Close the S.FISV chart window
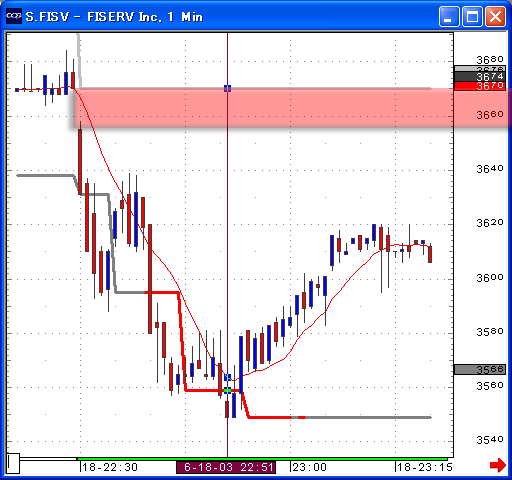Image resolution: width=512 pixels, height=480 pixels. (x=495, y=16)
